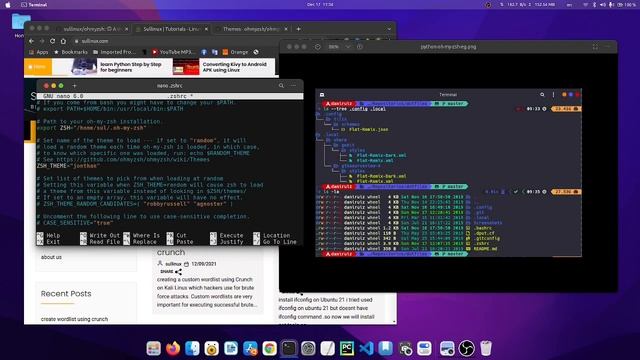Switch to the Sullinux Tutorials tab
Viewport: 640px width, 360px height.
[x=171, y=29]
